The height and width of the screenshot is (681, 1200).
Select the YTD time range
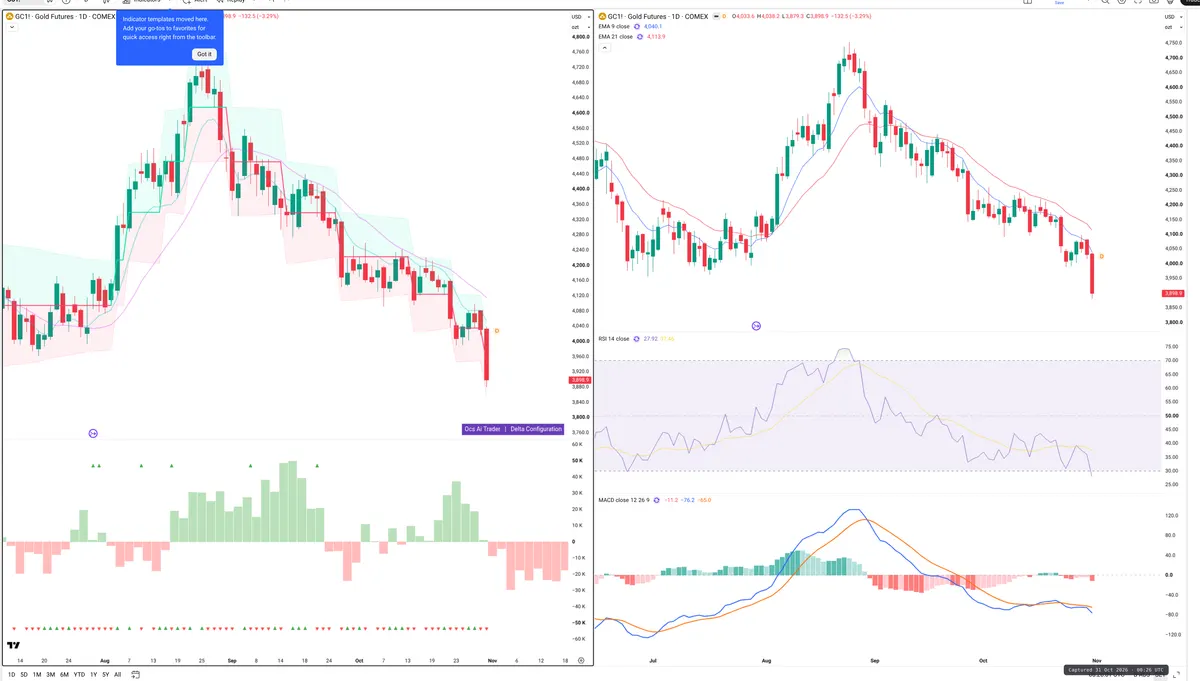[x=79, y=674]
